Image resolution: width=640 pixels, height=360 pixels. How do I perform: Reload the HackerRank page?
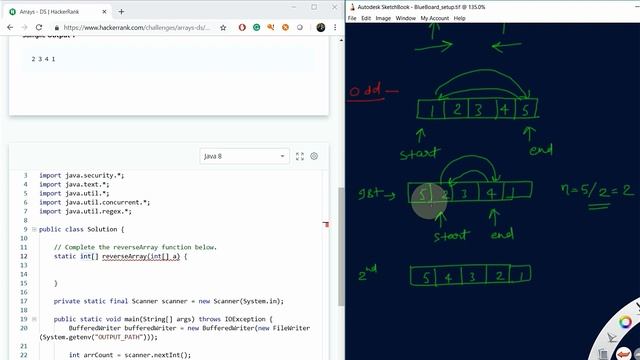(x=39, y=27)
